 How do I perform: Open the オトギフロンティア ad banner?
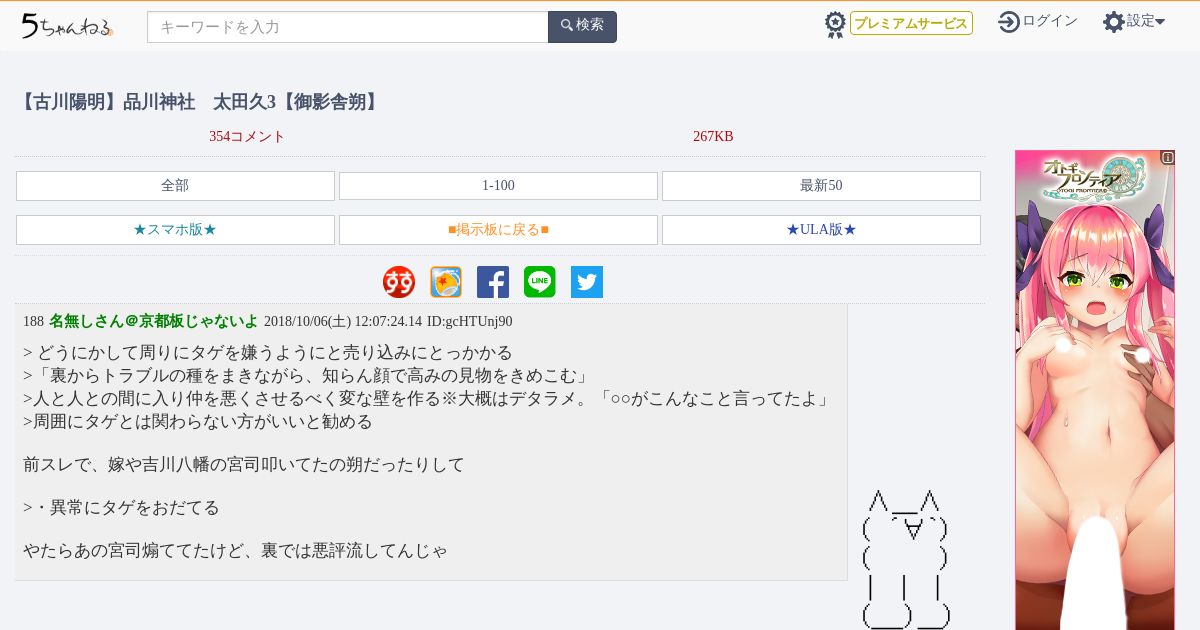point(1095,390)
